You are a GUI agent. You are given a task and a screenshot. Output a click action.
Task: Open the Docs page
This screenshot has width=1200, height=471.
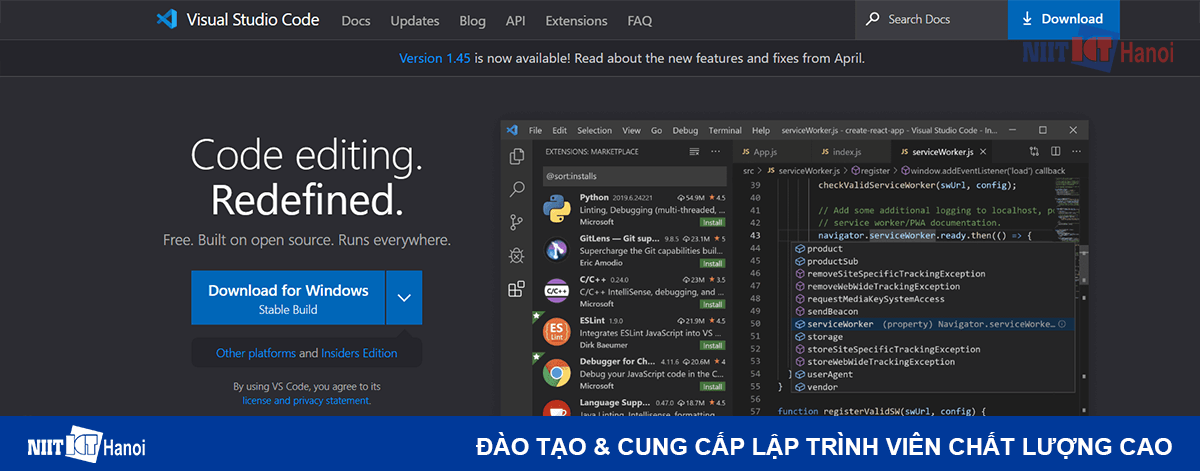[355, 20]
